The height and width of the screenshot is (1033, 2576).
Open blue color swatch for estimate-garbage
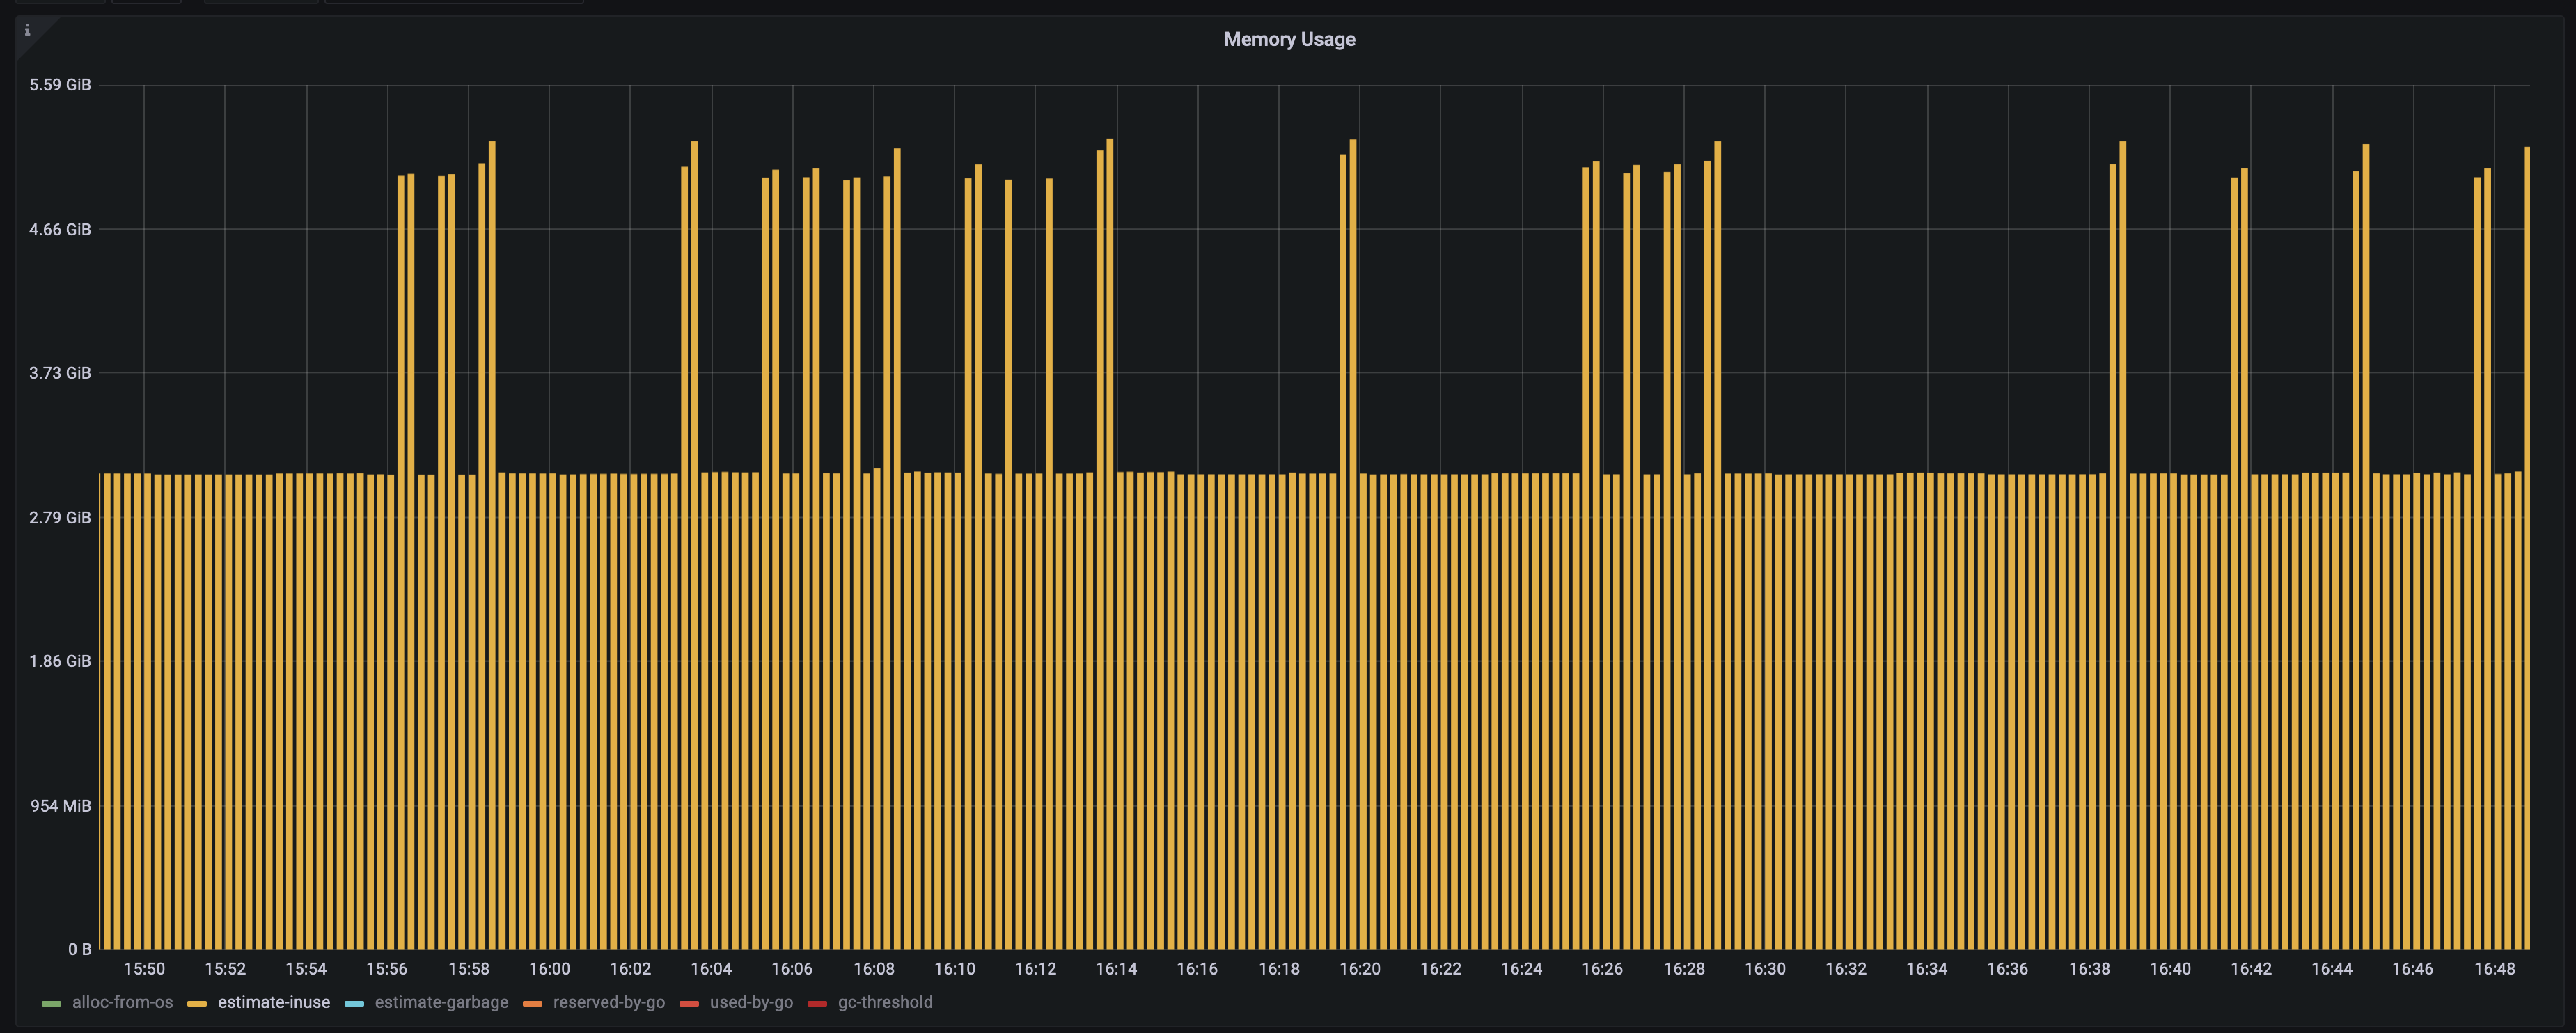point(354,1003)
